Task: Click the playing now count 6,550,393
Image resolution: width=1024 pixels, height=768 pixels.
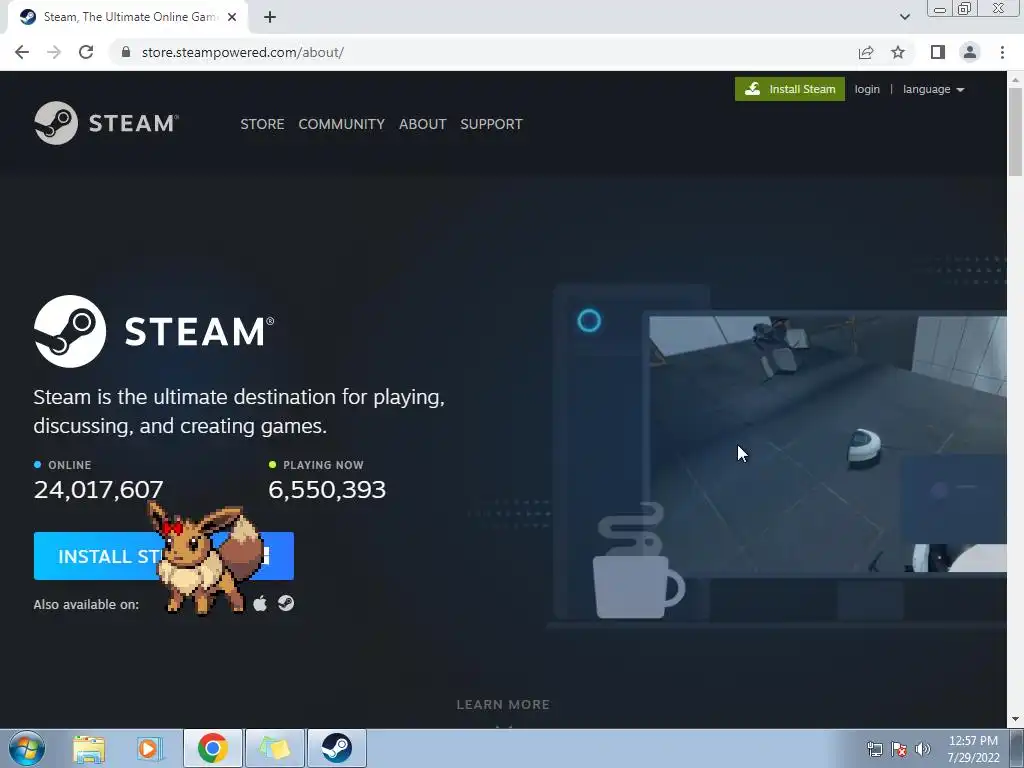Action: tap(327, 489)
